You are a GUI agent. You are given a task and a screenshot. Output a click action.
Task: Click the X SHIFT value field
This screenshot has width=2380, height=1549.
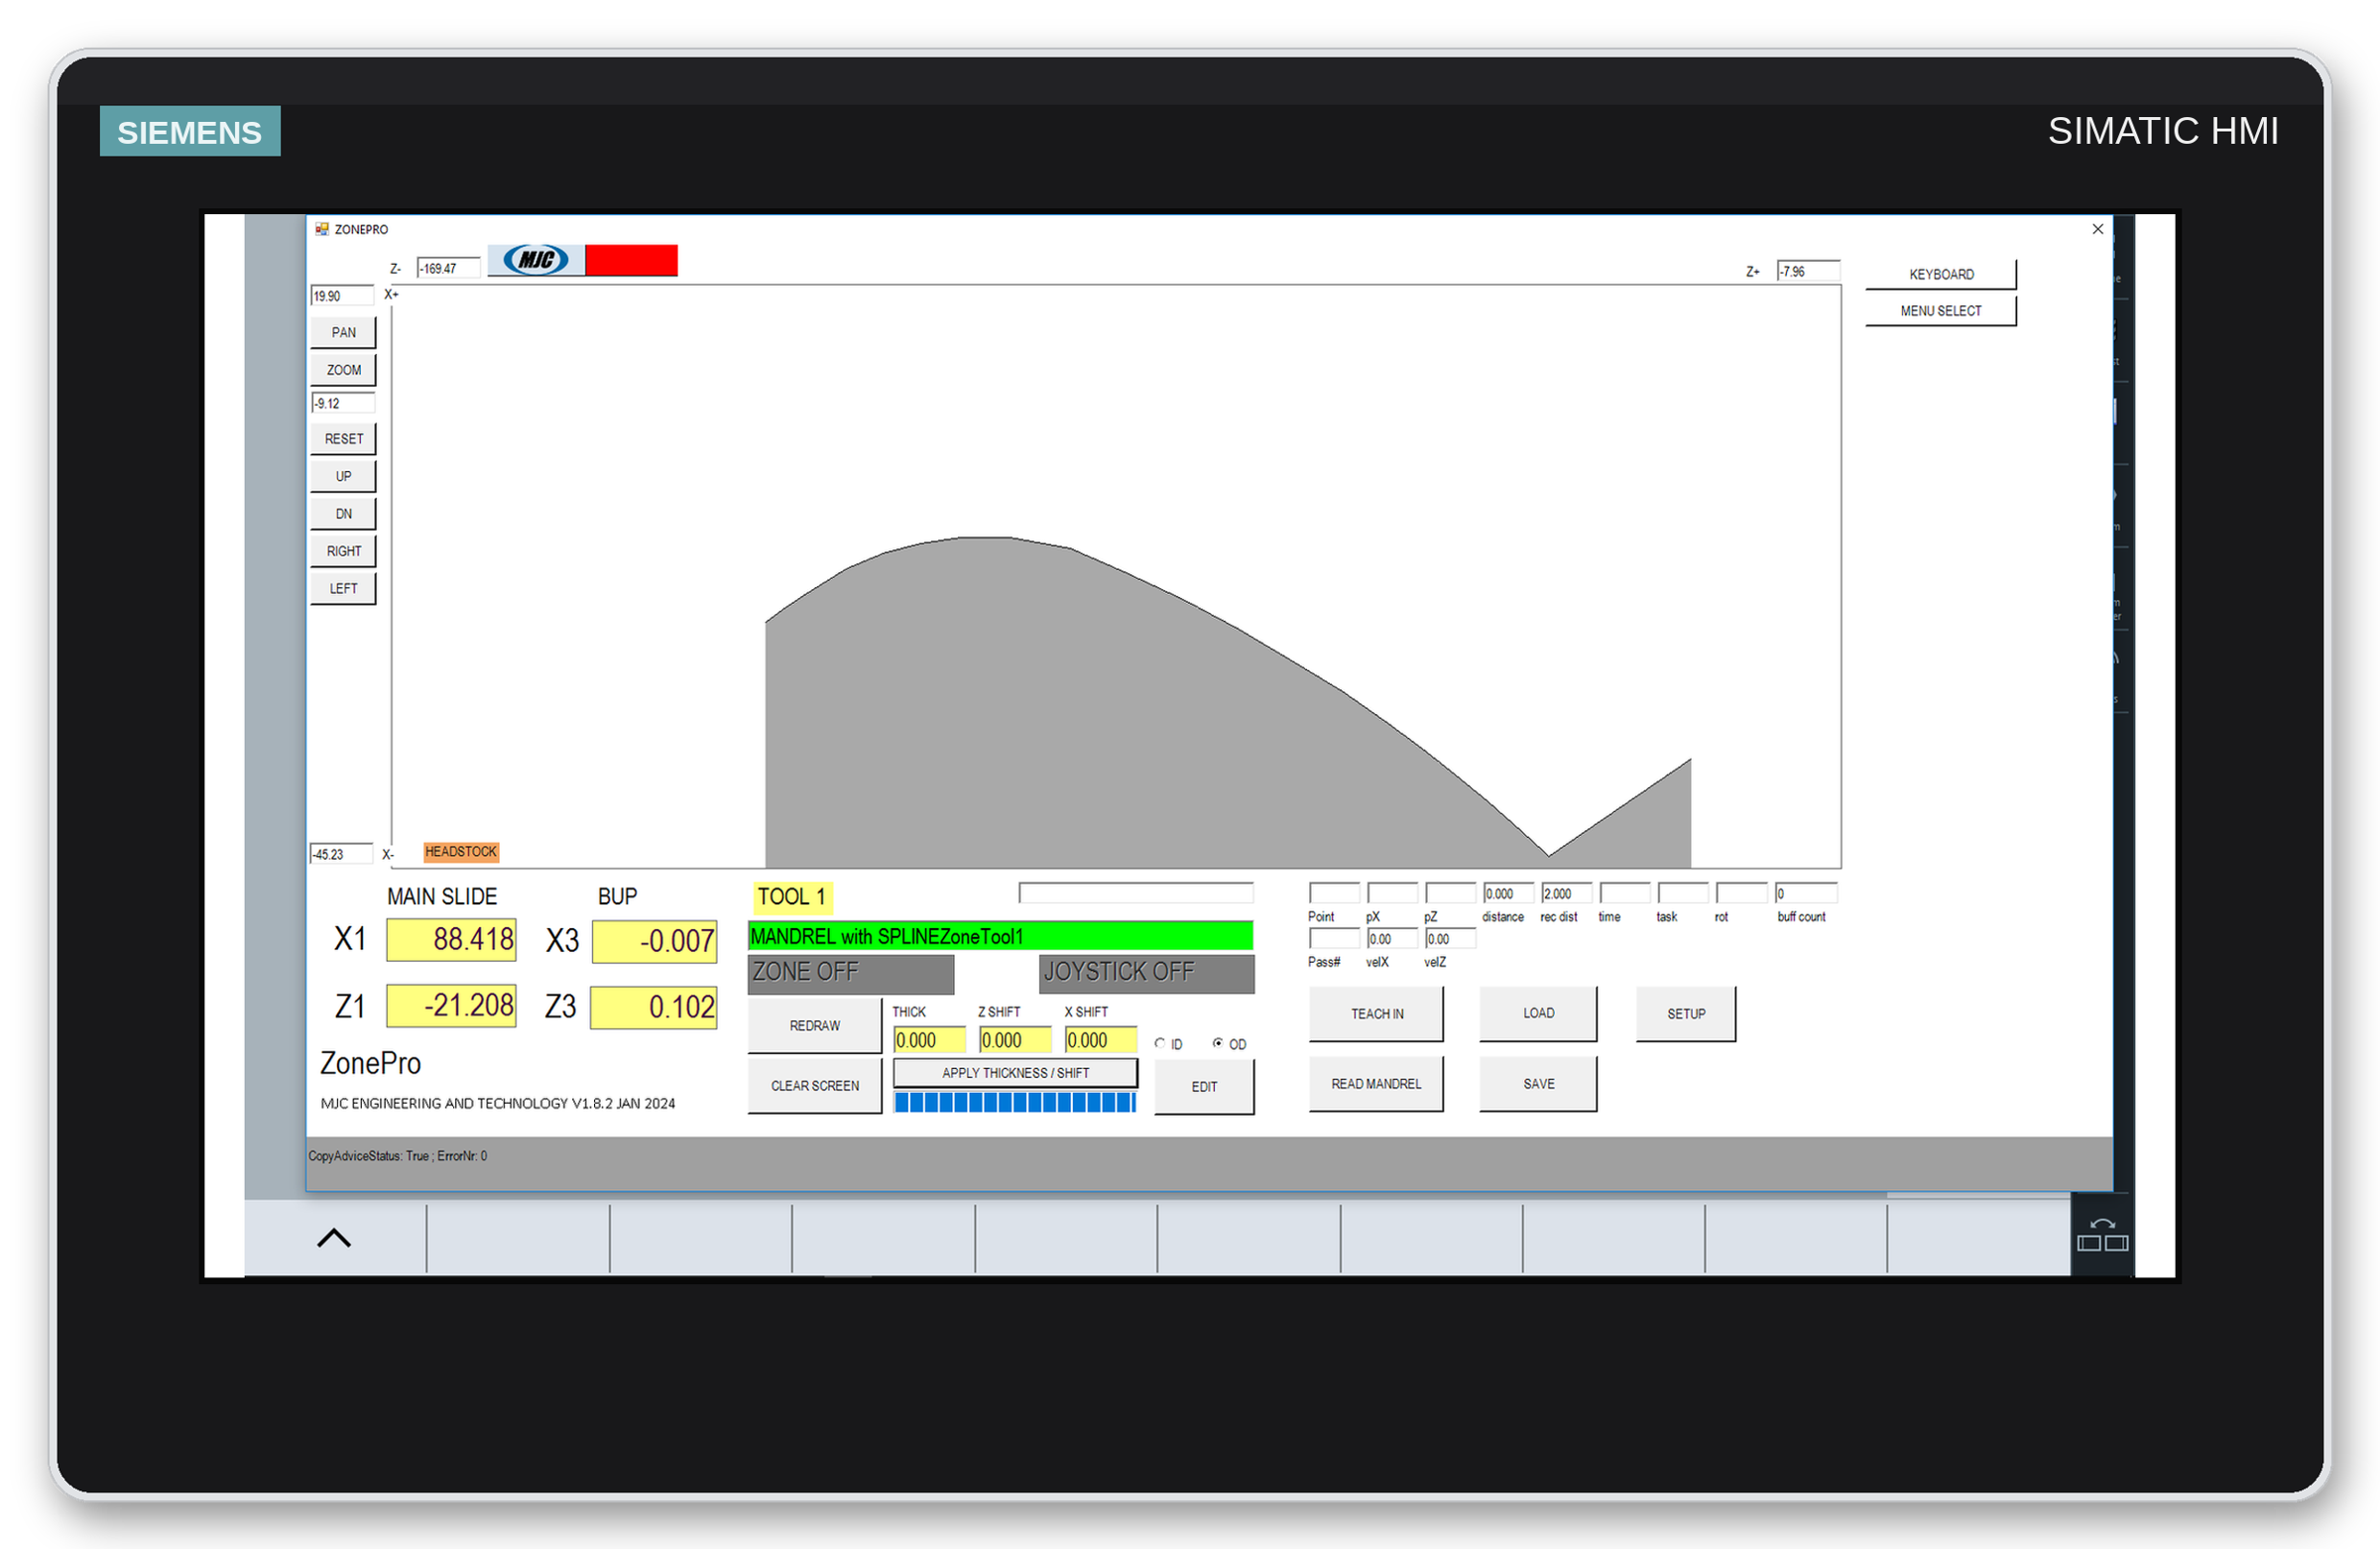[1100, 1040]
